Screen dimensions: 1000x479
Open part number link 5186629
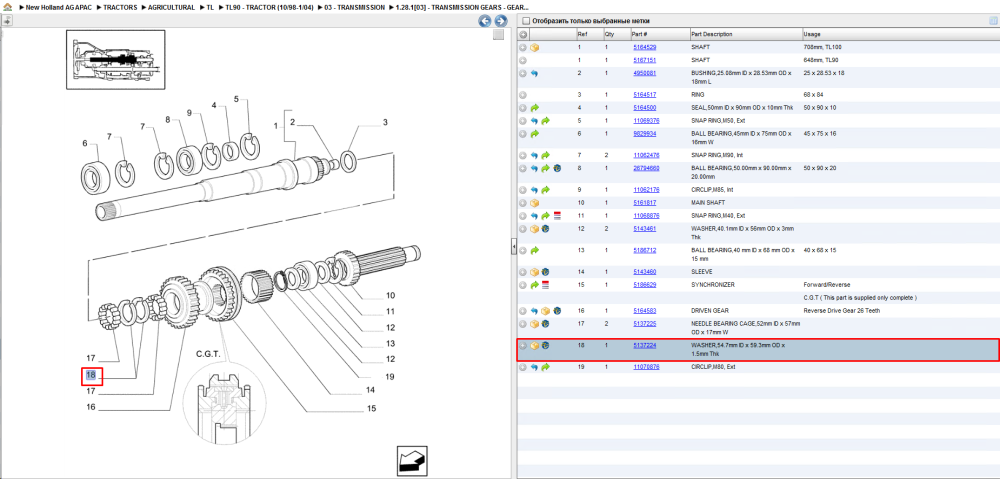coord(645,284)
